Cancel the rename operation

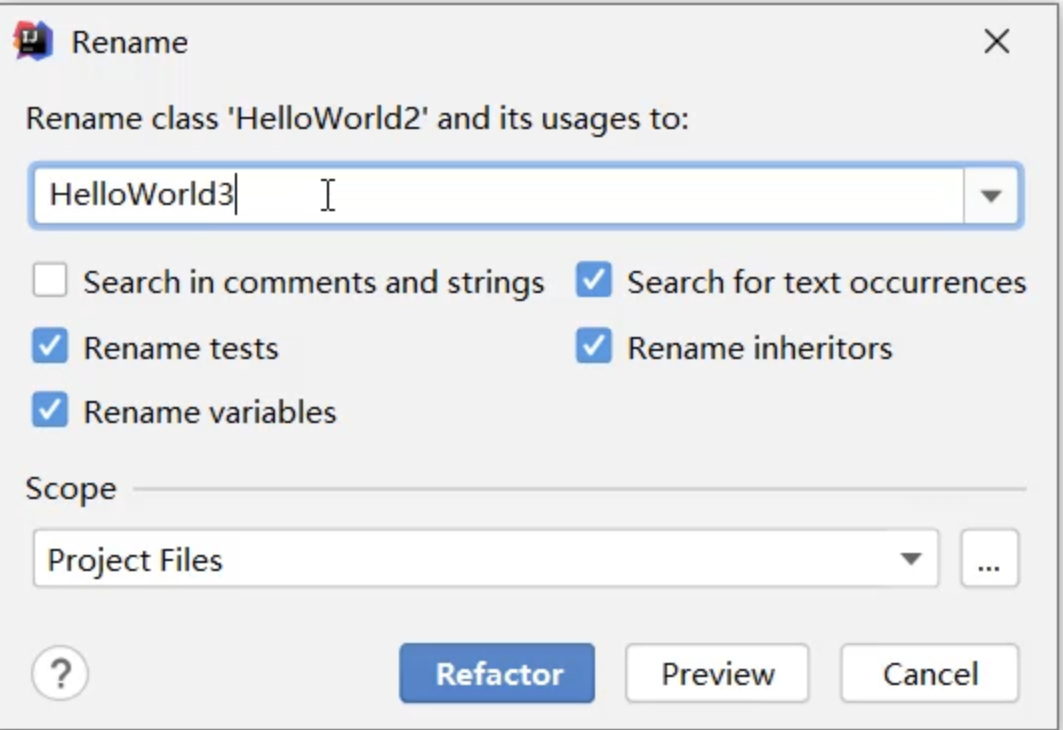coord(929,674)
